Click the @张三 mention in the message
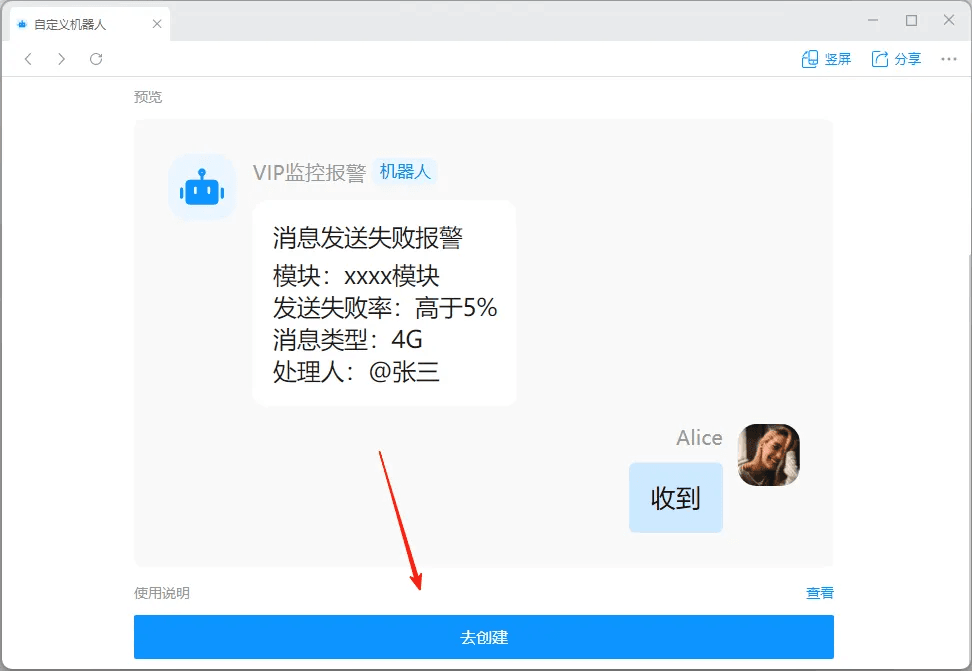Image resolution: width=972 pixels, height=671 pixels. click(x=404, y=372)
